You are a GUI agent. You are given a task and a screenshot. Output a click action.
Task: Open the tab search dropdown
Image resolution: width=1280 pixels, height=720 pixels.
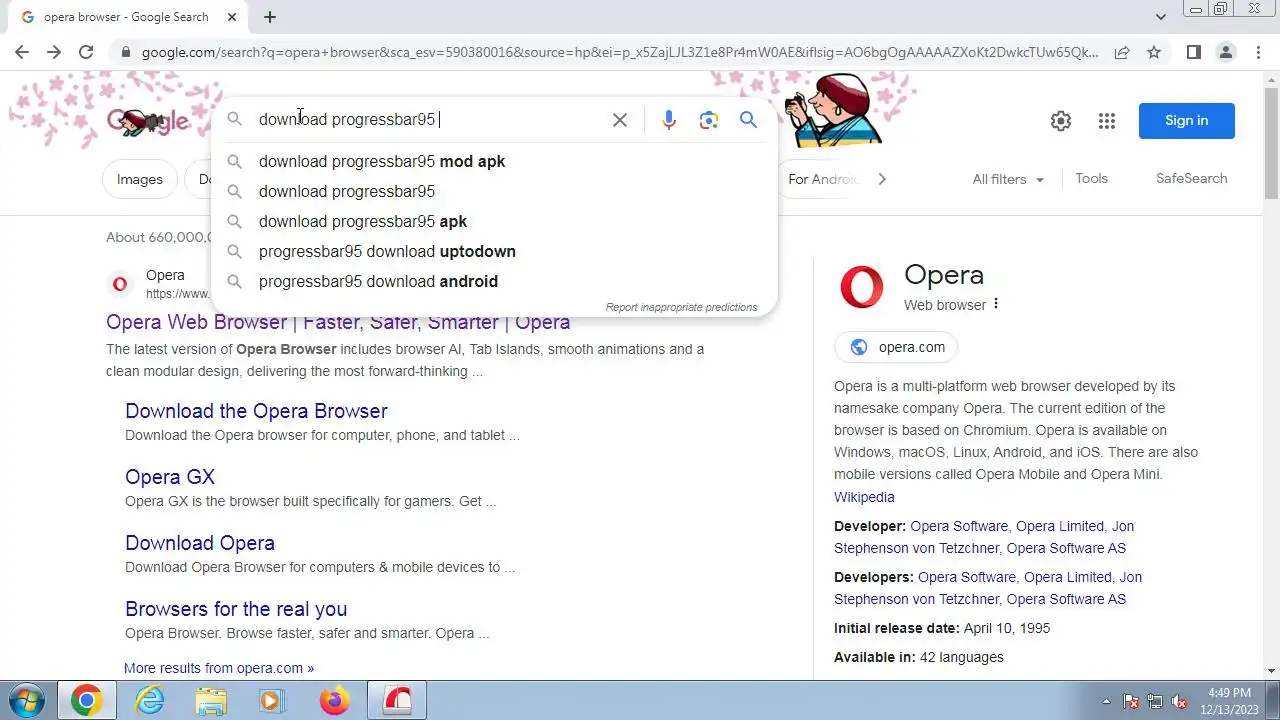[1160, 17]
